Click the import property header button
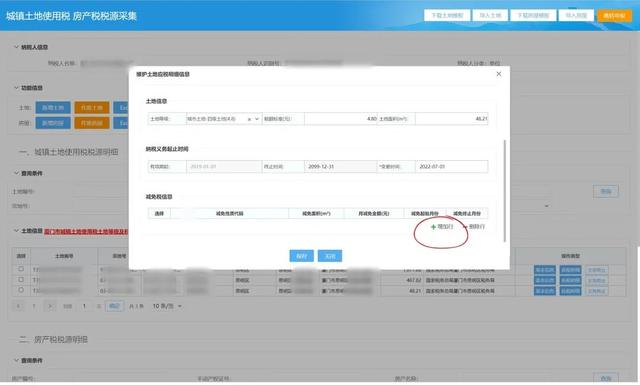Image resolution: width=640 pixels, height=385 pixels. click(576, 16)
